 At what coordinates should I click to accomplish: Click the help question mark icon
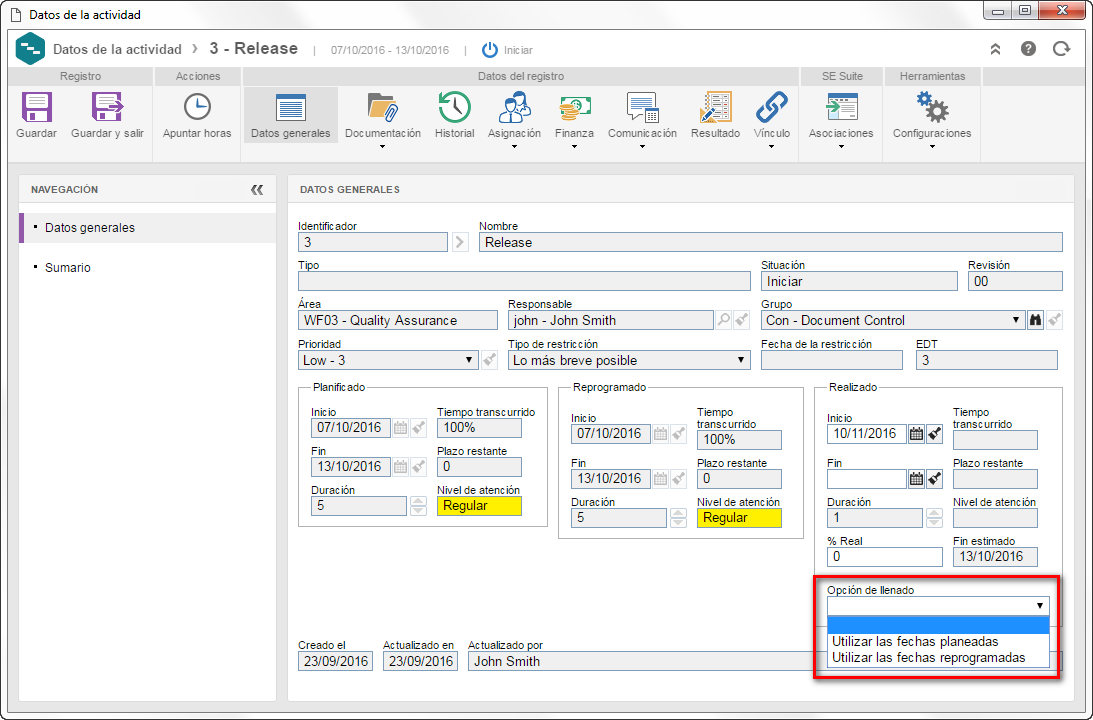click(x=1028, y=49)
